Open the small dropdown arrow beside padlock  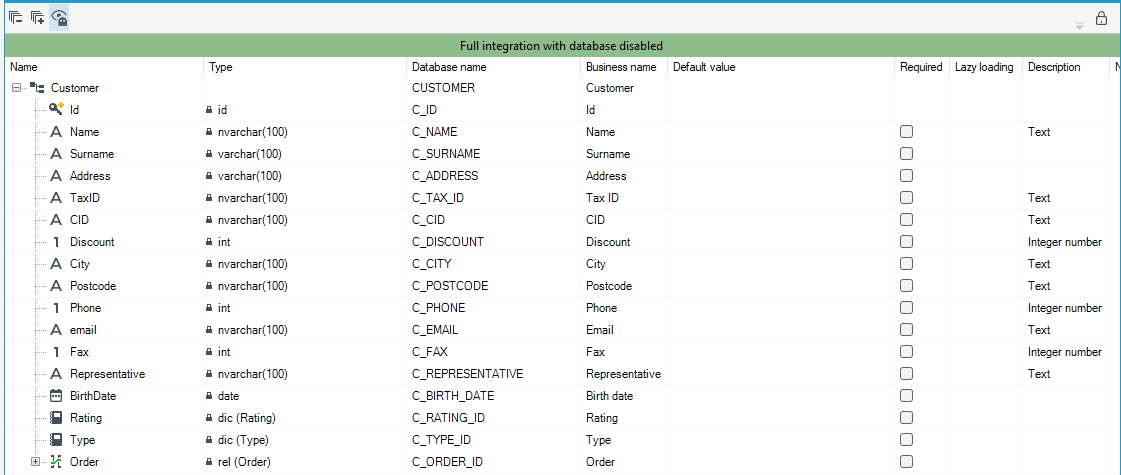tap(1080, 26)
